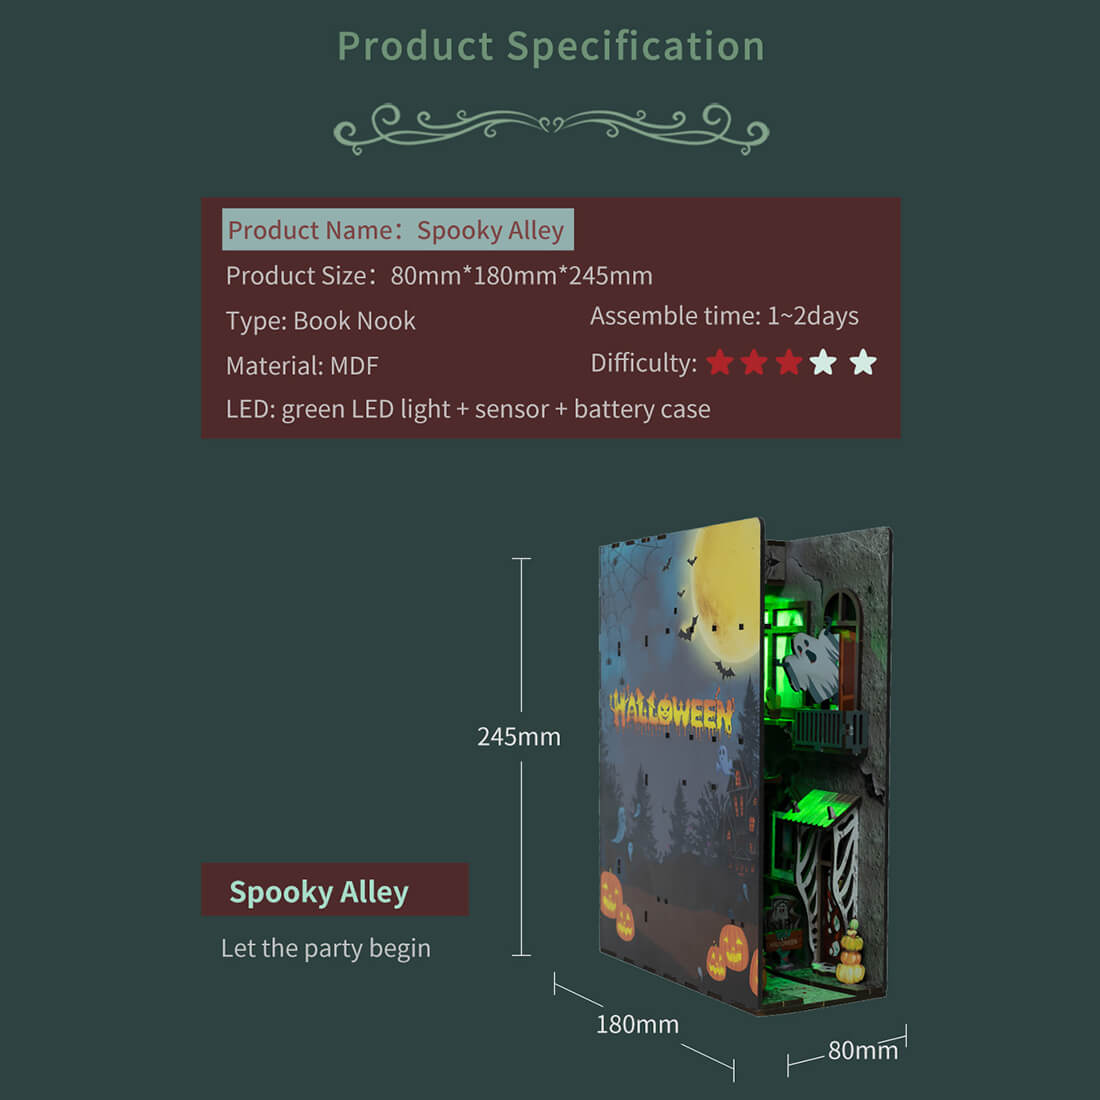The image size is (1100, 1100).
Task: Click the Spooky Alley maroon banner
Action: 334,890
